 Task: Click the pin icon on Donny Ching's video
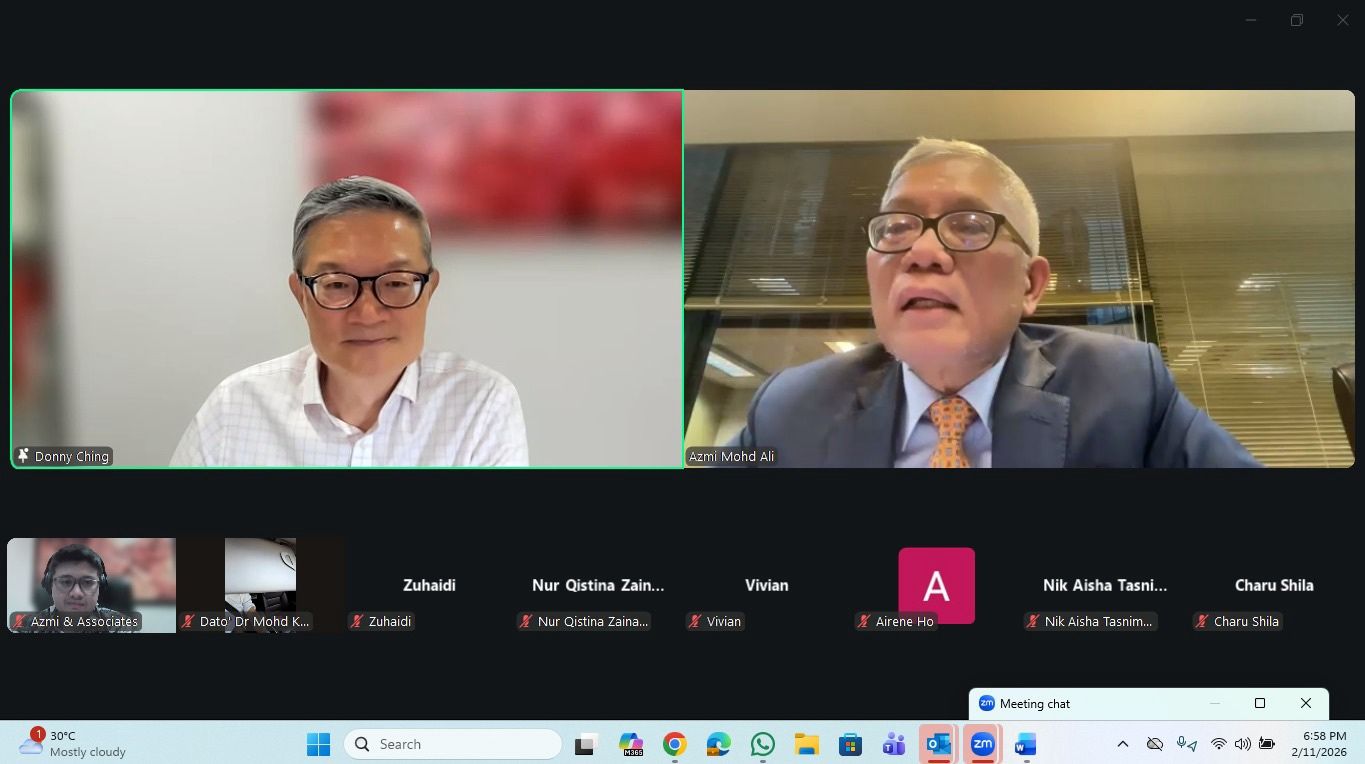click(23, 456)
